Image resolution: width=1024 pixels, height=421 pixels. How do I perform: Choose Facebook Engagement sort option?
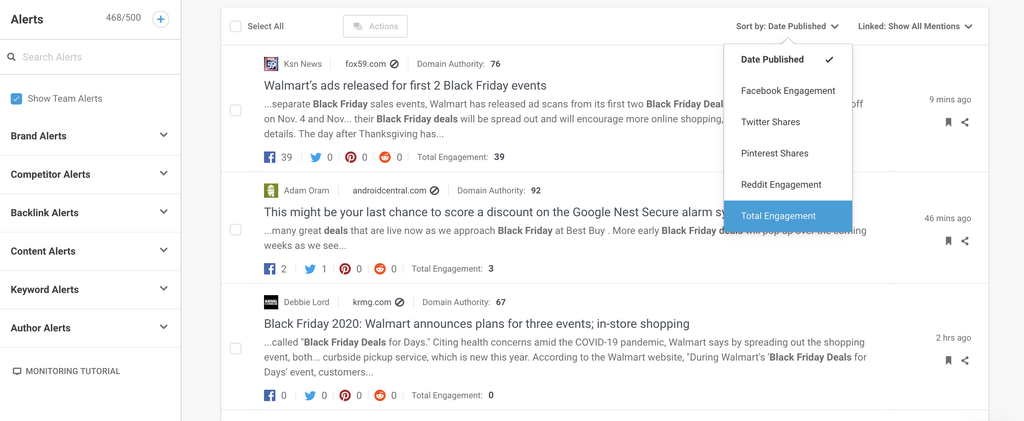click(787, 91)
